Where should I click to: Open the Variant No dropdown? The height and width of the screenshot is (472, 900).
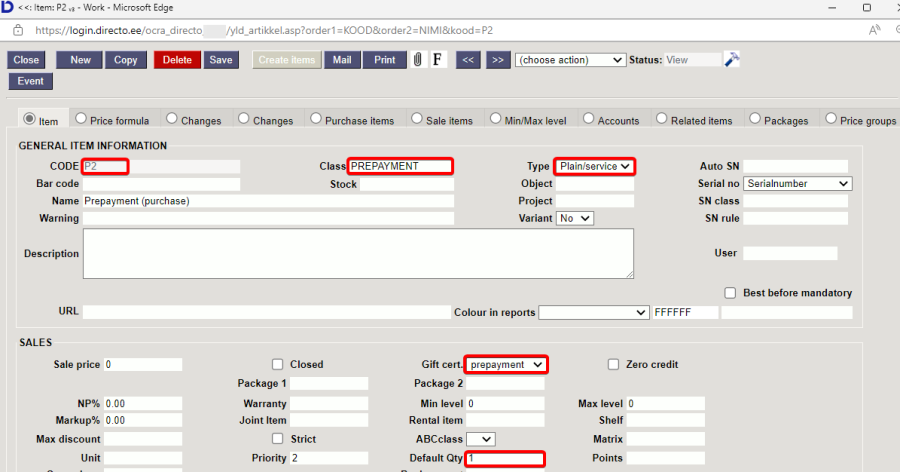click(575, 218)
